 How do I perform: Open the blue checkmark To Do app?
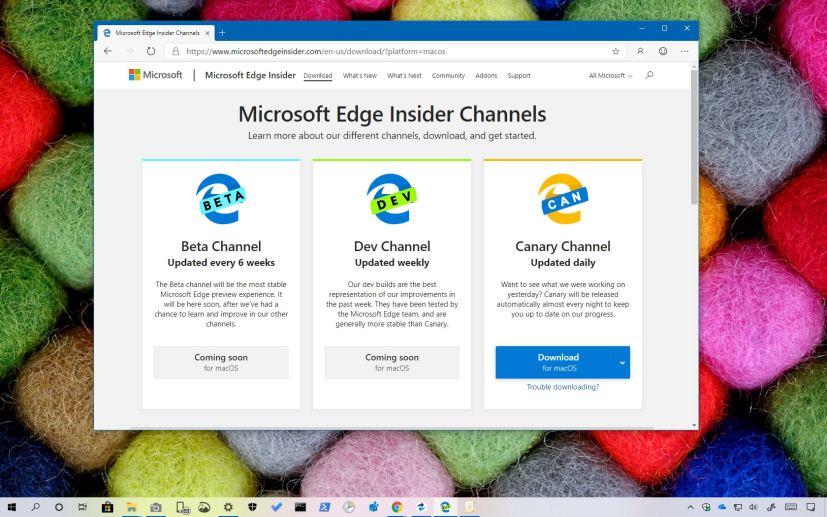(276, 507)
